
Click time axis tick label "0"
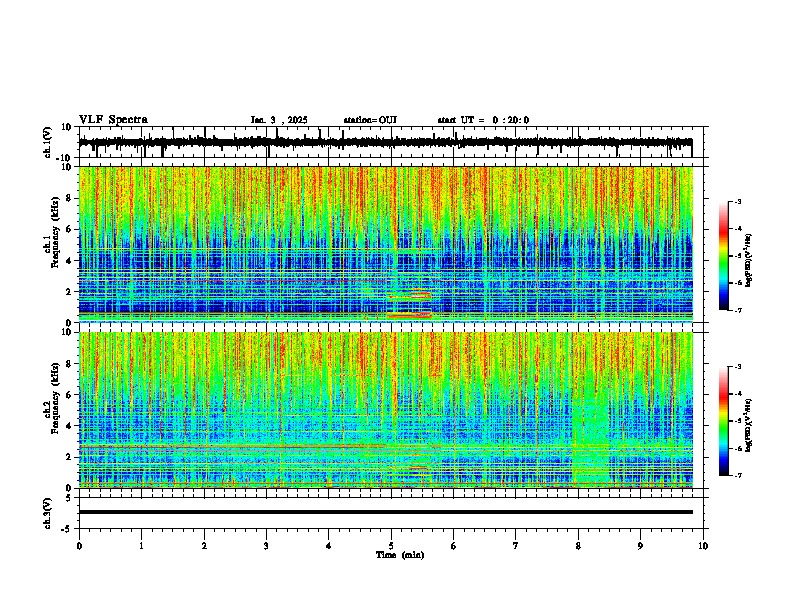click(79, 546)
